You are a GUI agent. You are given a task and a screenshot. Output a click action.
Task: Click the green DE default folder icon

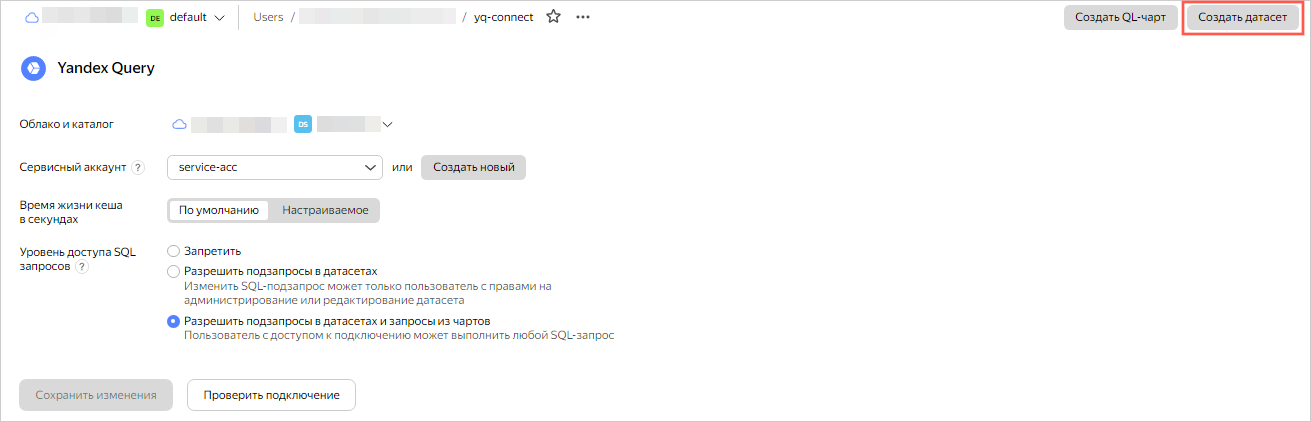point(155,17)
